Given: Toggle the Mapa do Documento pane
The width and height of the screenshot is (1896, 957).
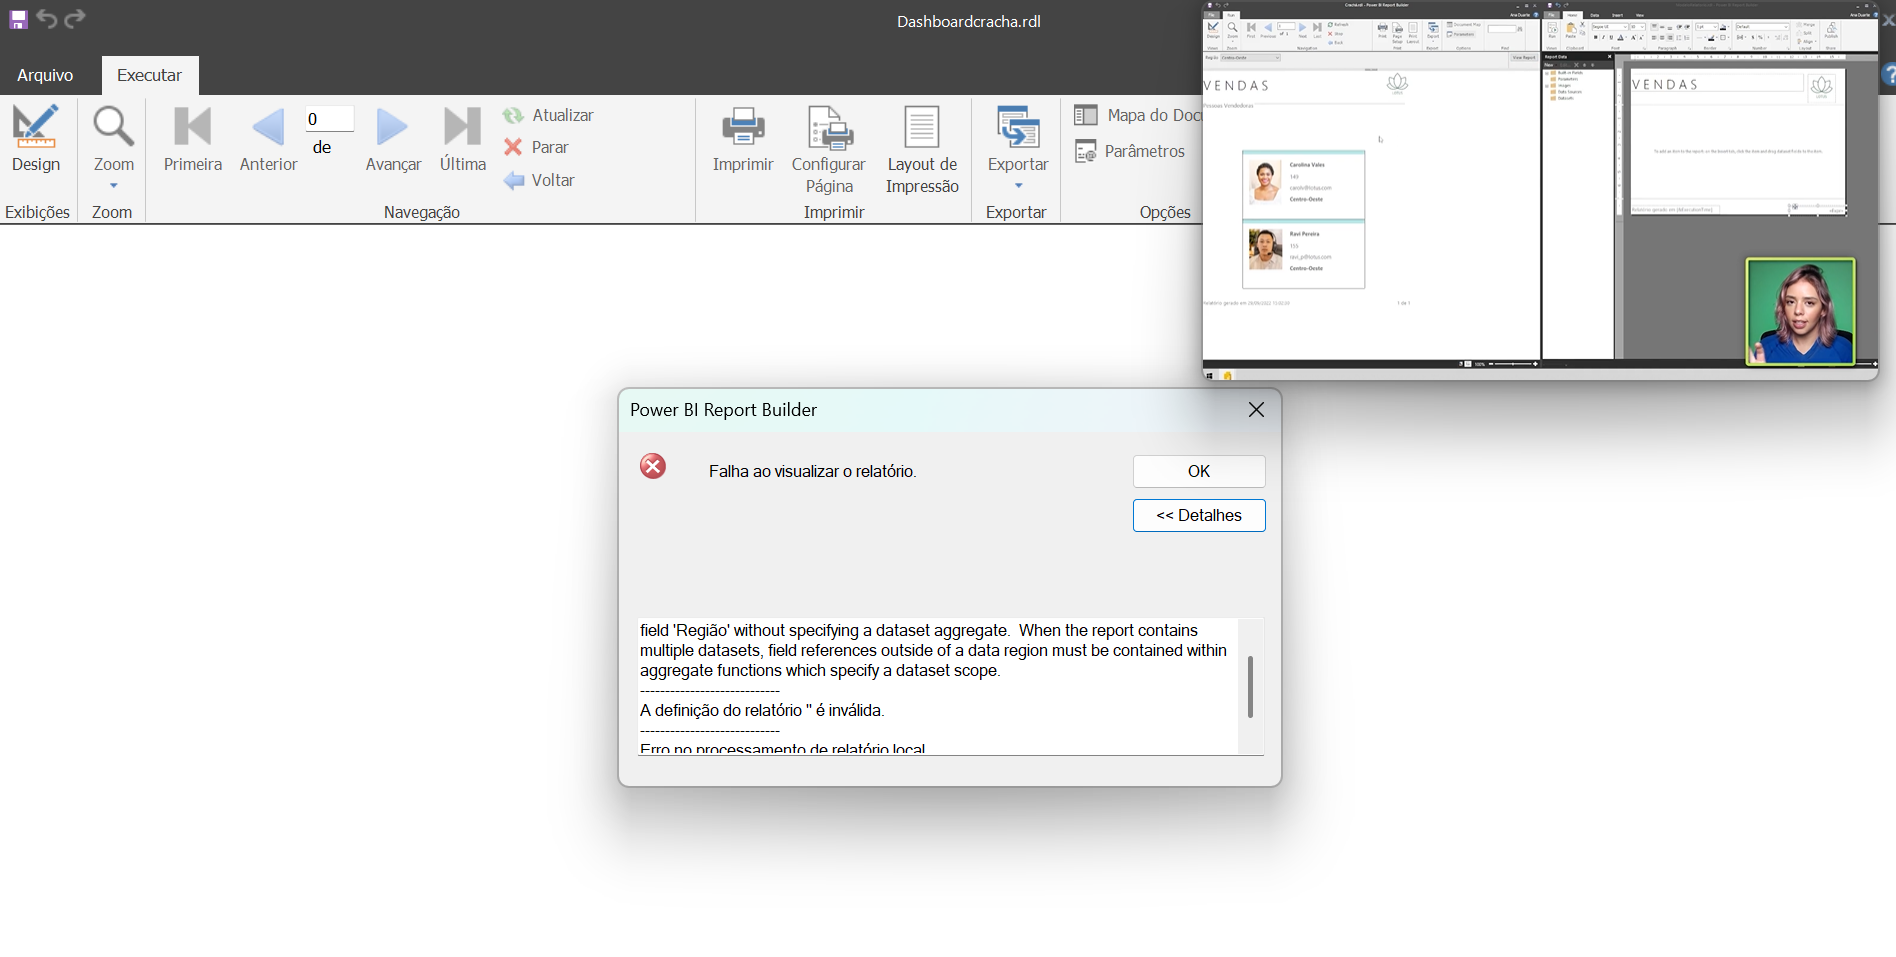Looking at the screenshot, I should [x=1137, y=115].
